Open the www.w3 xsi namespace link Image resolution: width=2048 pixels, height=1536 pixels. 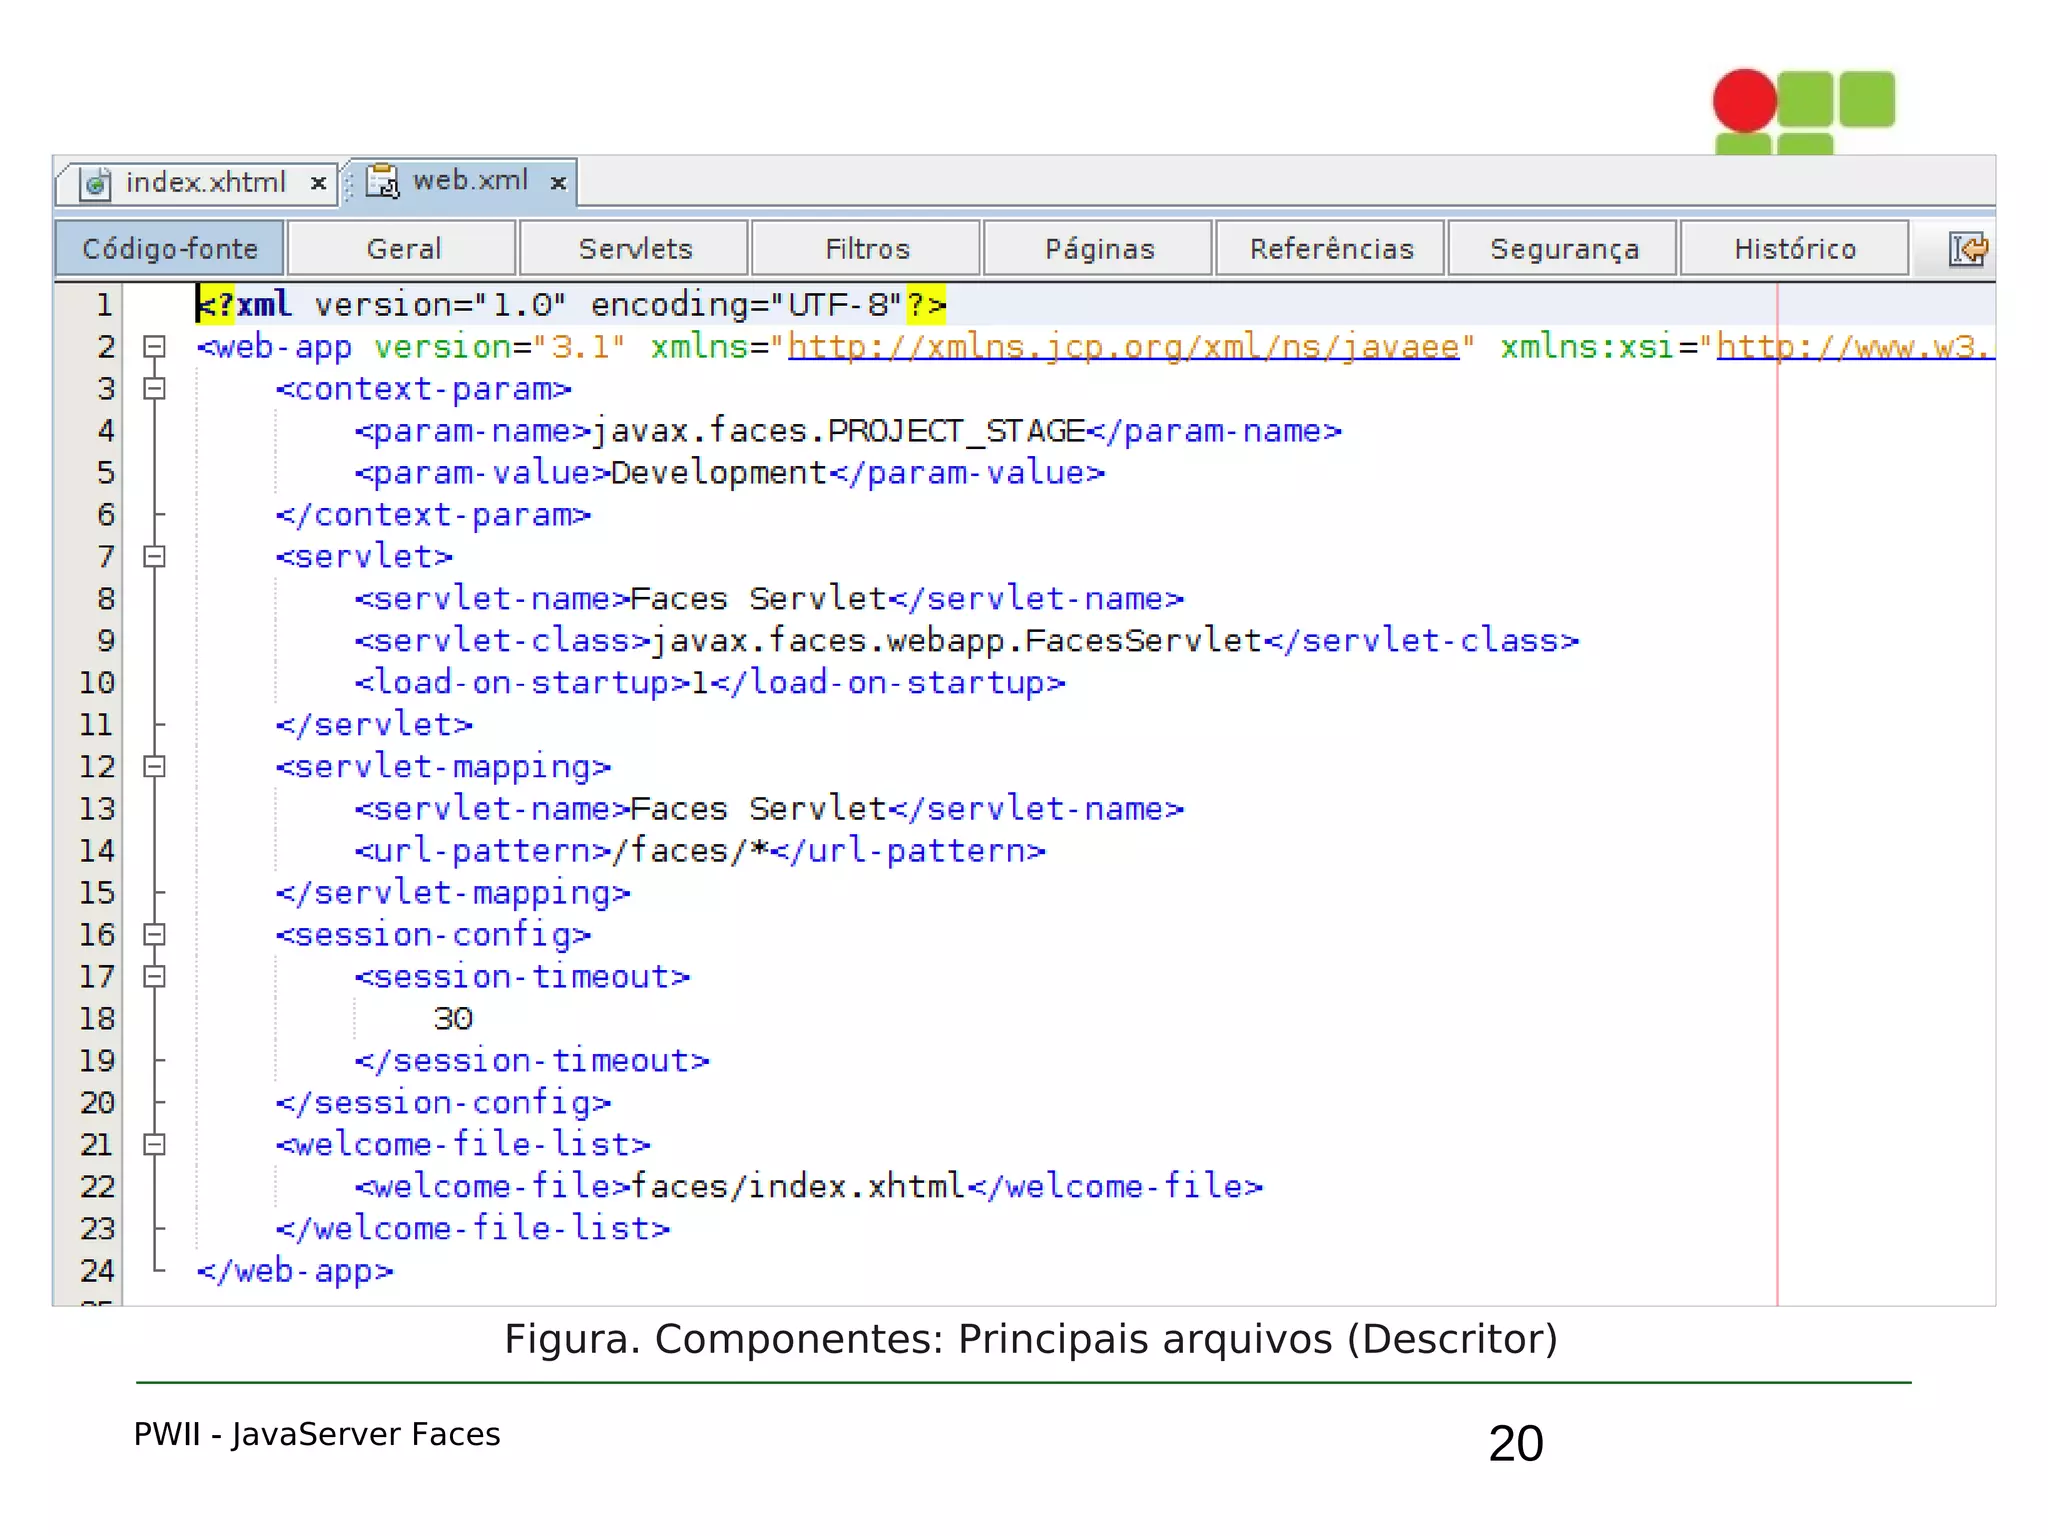[x=1855, y=347]
